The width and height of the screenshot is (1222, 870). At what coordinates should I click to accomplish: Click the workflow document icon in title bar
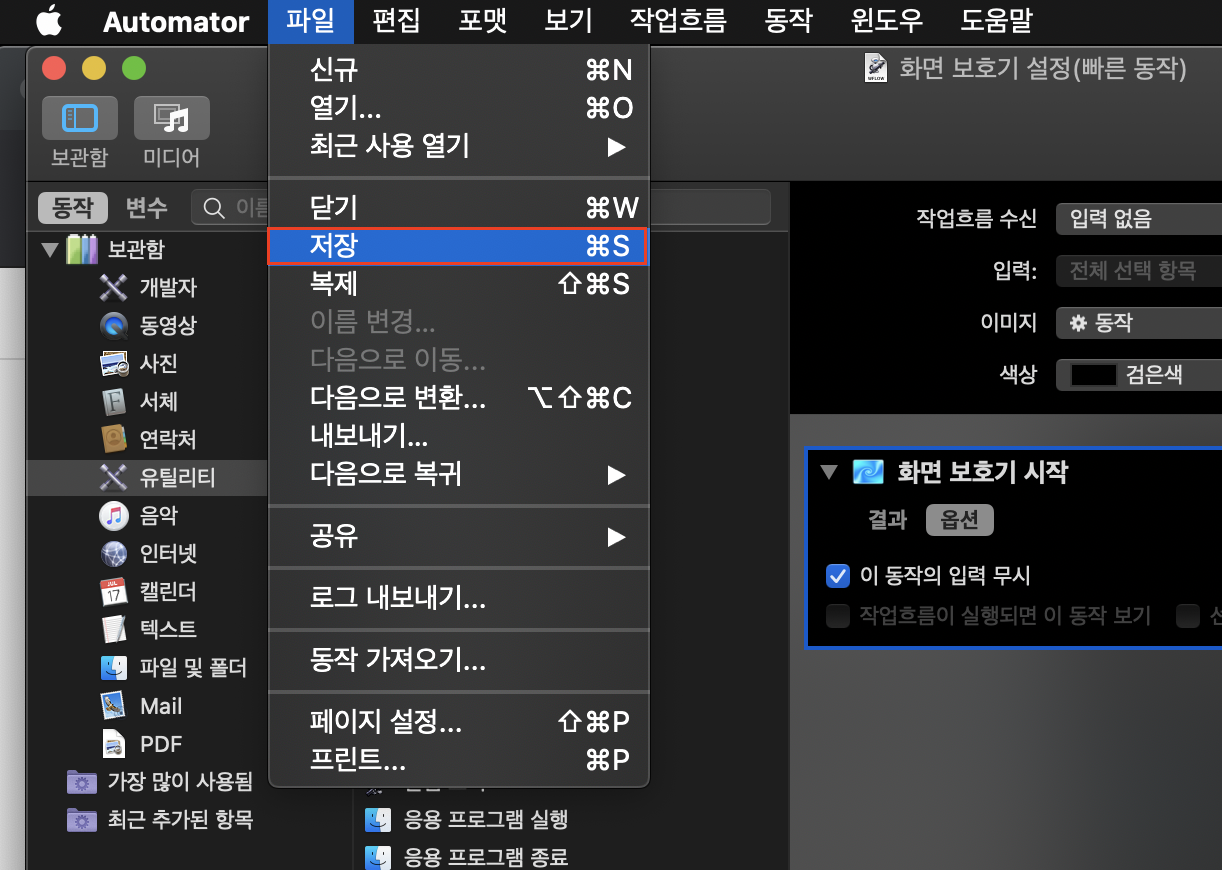(875, 68)
